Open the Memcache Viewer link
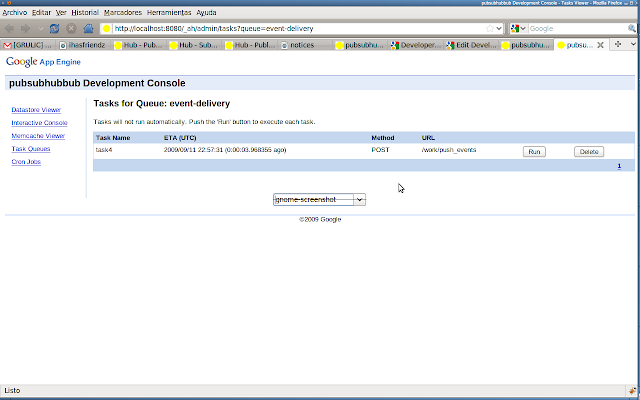This screenshot has width=640, height=400. coord(38,136)
